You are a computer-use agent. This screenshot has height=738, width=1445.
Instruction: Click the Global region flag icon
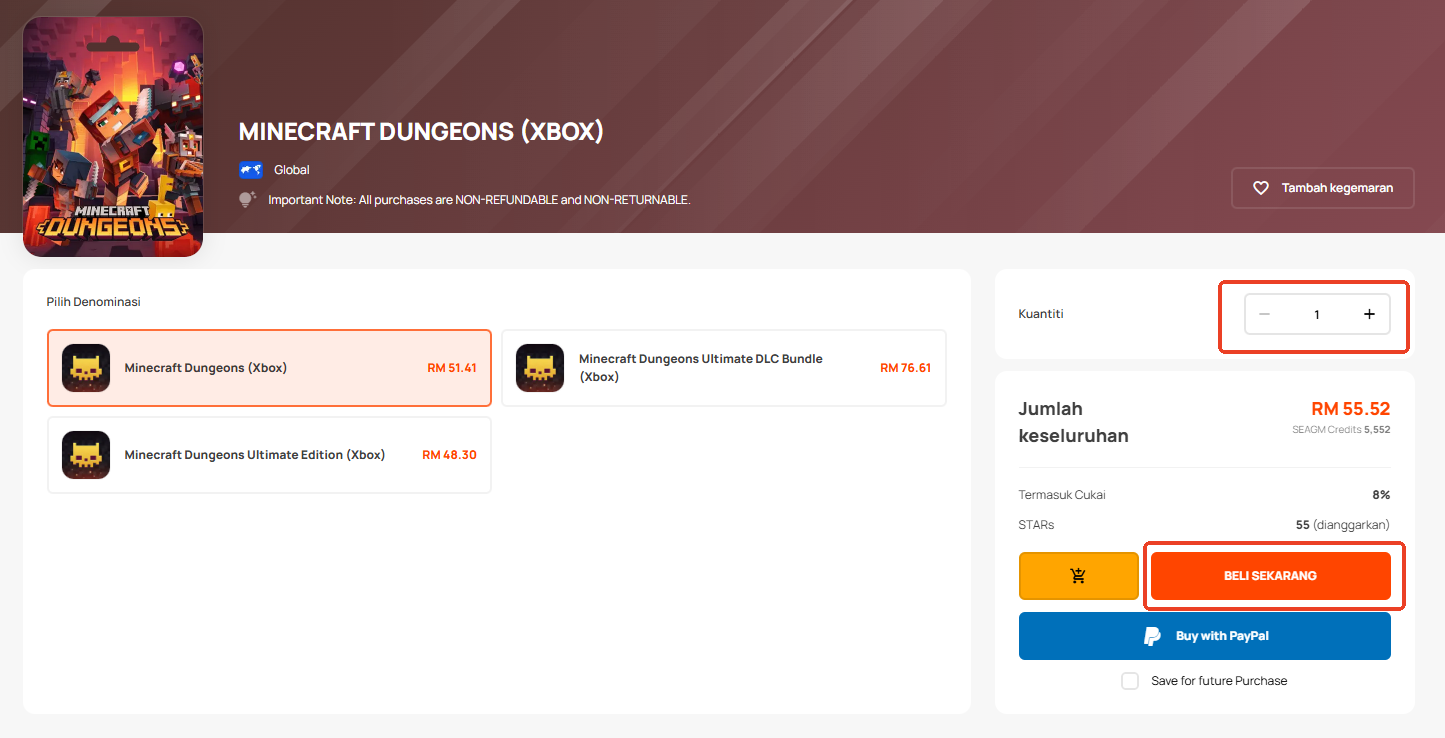click(250, 170)
